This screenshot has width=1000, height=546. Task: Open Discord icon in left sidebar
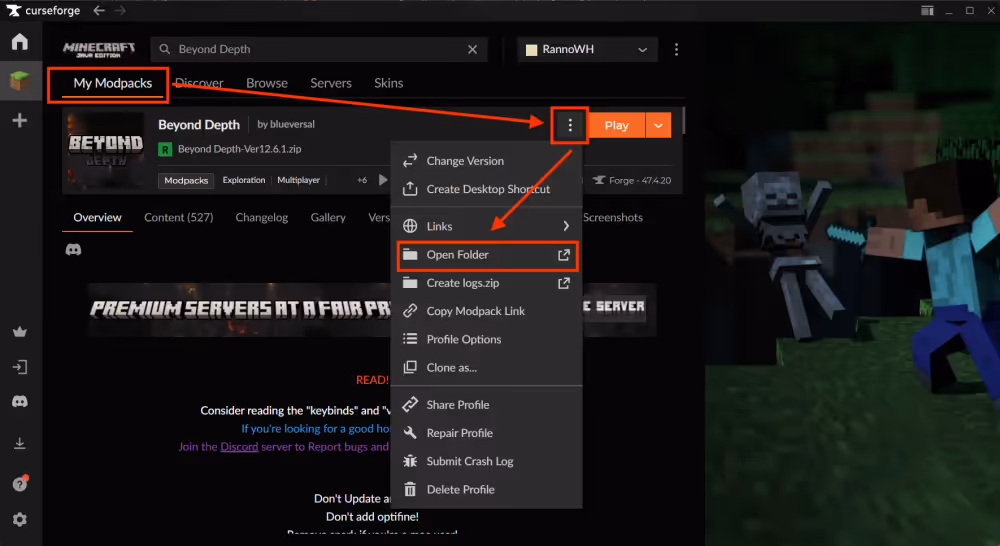tap(20, 402)
